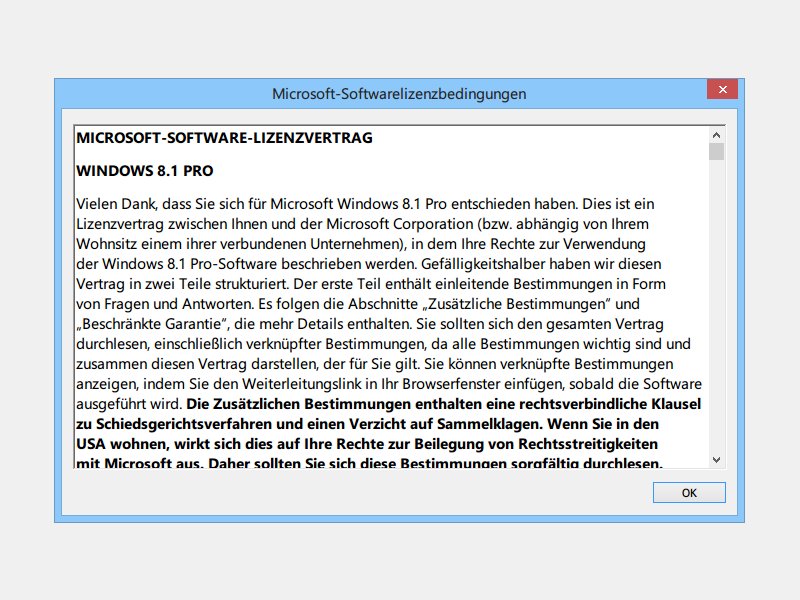Click the heading MICROSOFT-SOFTWARE-LIZENZVERTRAG
Viewport: 800px width, 600px height.
[x=224, y=138]
